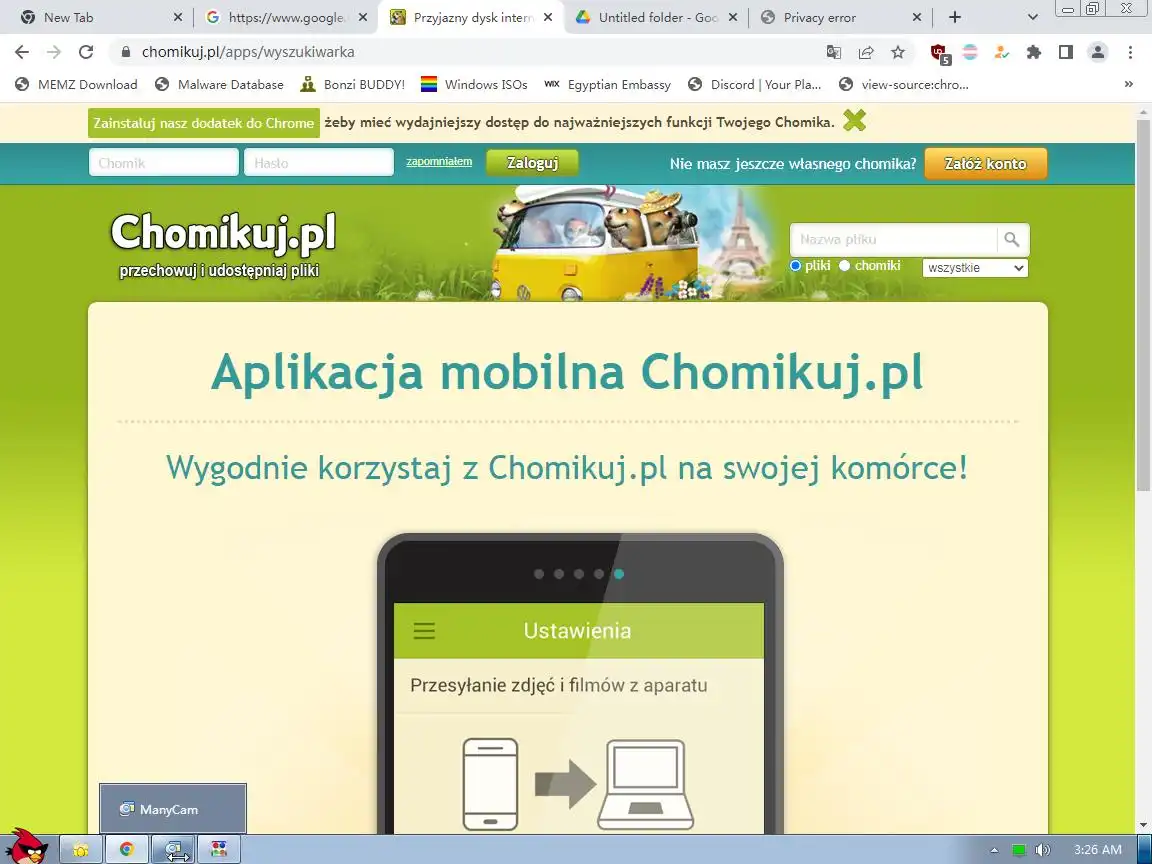
Task: Click the address bar URL
Action: 248,52
